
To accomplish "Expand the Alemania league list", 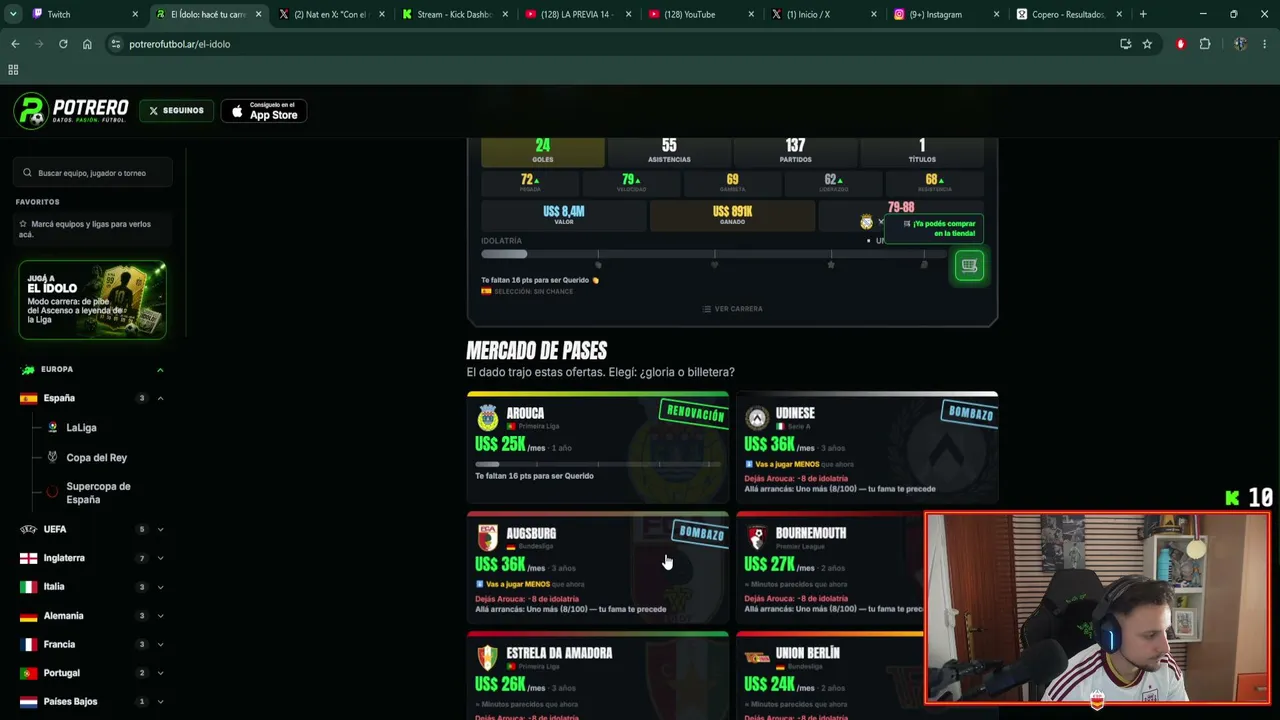I will click(160, 616).
